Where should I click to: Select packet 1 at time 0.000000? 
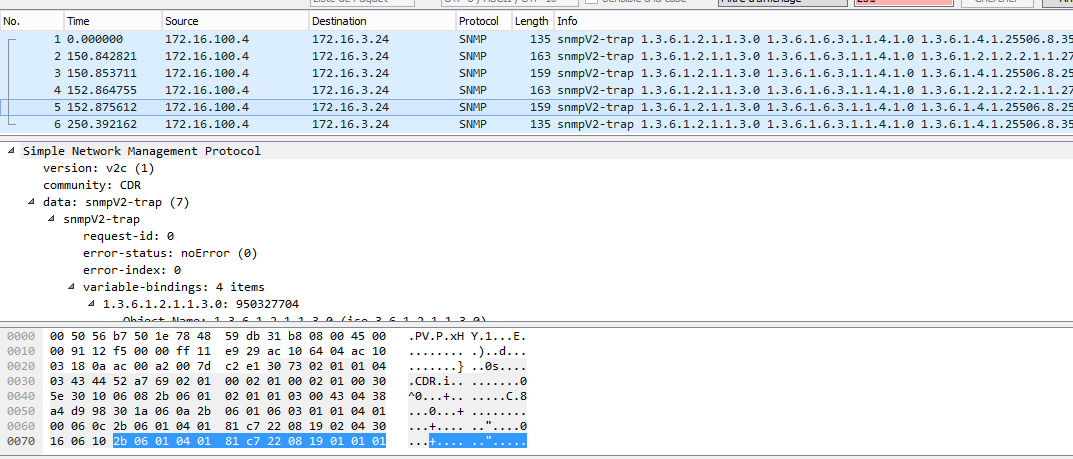(536, 40)
